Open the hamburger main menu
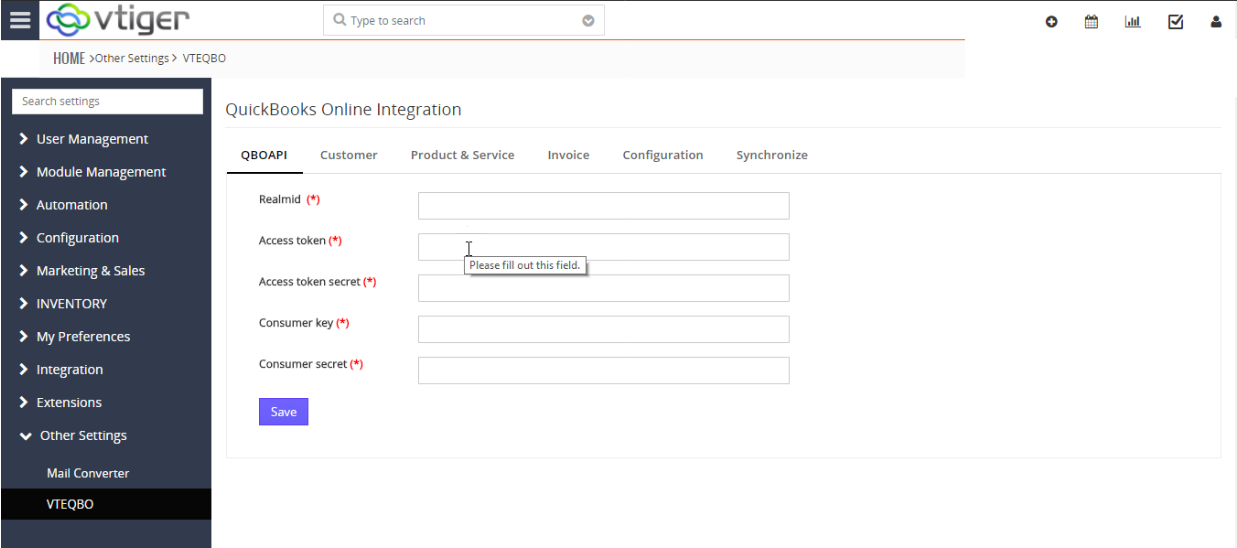Image resolution: width=1237 pixels, height=548 pixels. click(20, 20)
